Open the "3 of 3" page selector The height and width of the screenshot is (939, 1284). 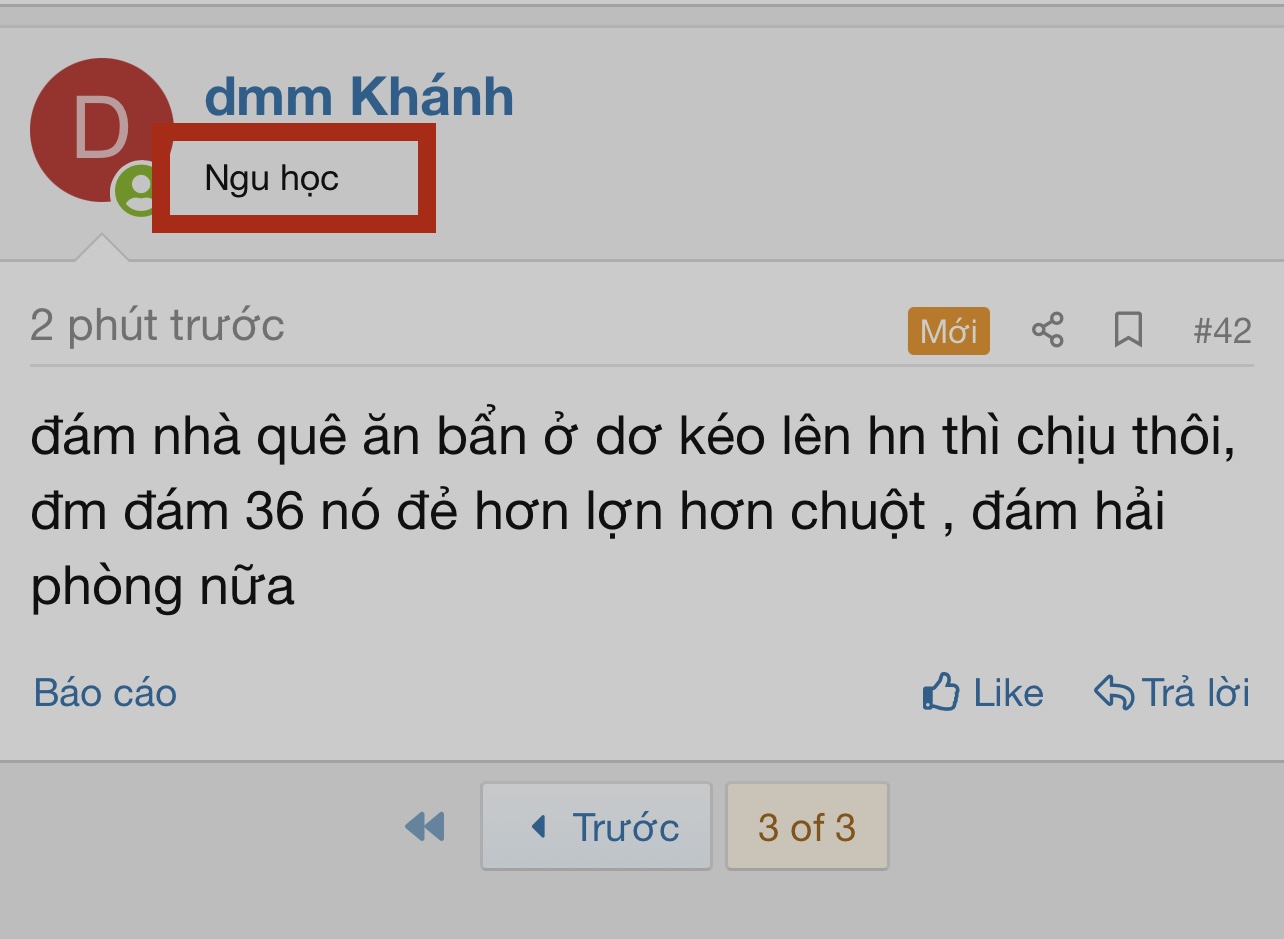point(807,826)
